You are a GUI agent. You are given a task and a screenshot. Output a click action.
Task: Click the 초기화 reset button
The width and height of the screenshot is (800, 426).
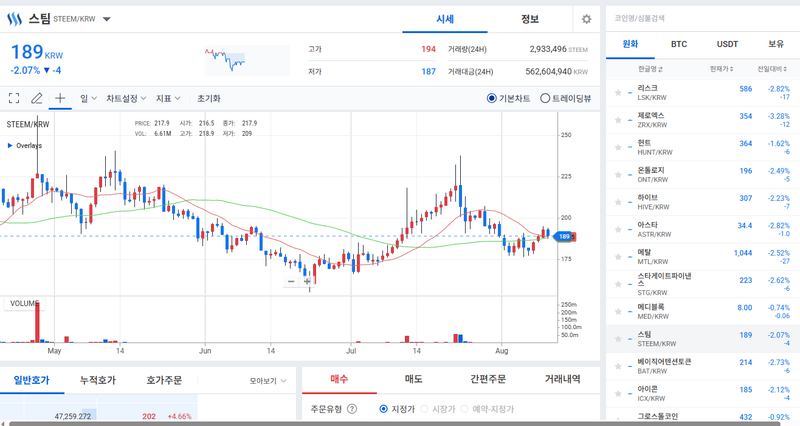(x=208, y=98)
